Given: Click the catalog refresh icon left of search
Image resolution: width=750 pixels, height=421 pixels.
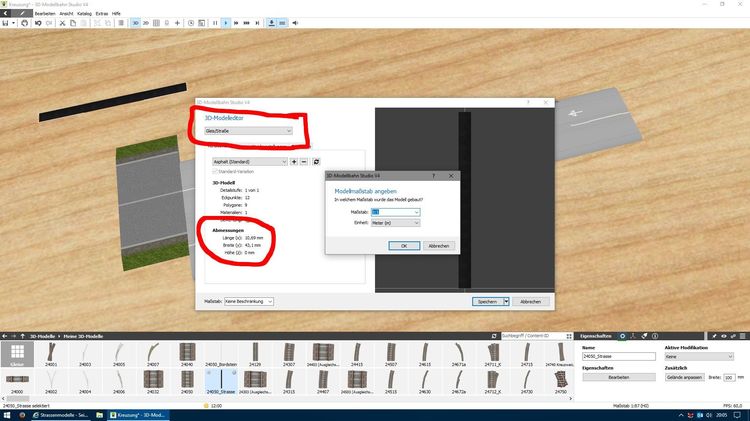Looking at the screenshot, I should 494,336.
